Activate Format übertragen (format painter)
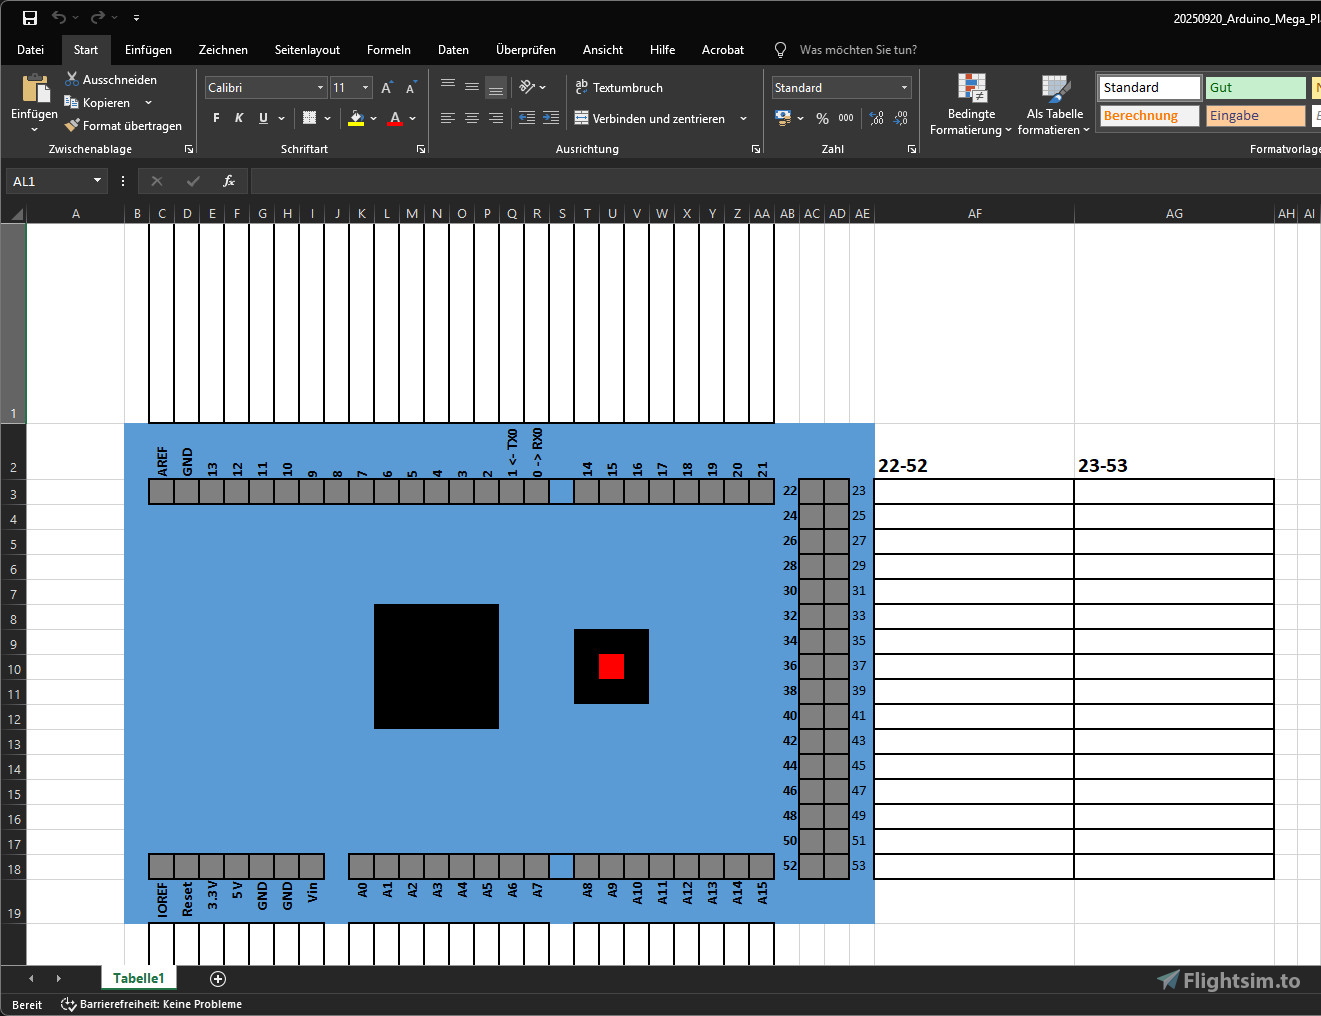Viewport: 1321px width, 1016px height. click(70, 126)
